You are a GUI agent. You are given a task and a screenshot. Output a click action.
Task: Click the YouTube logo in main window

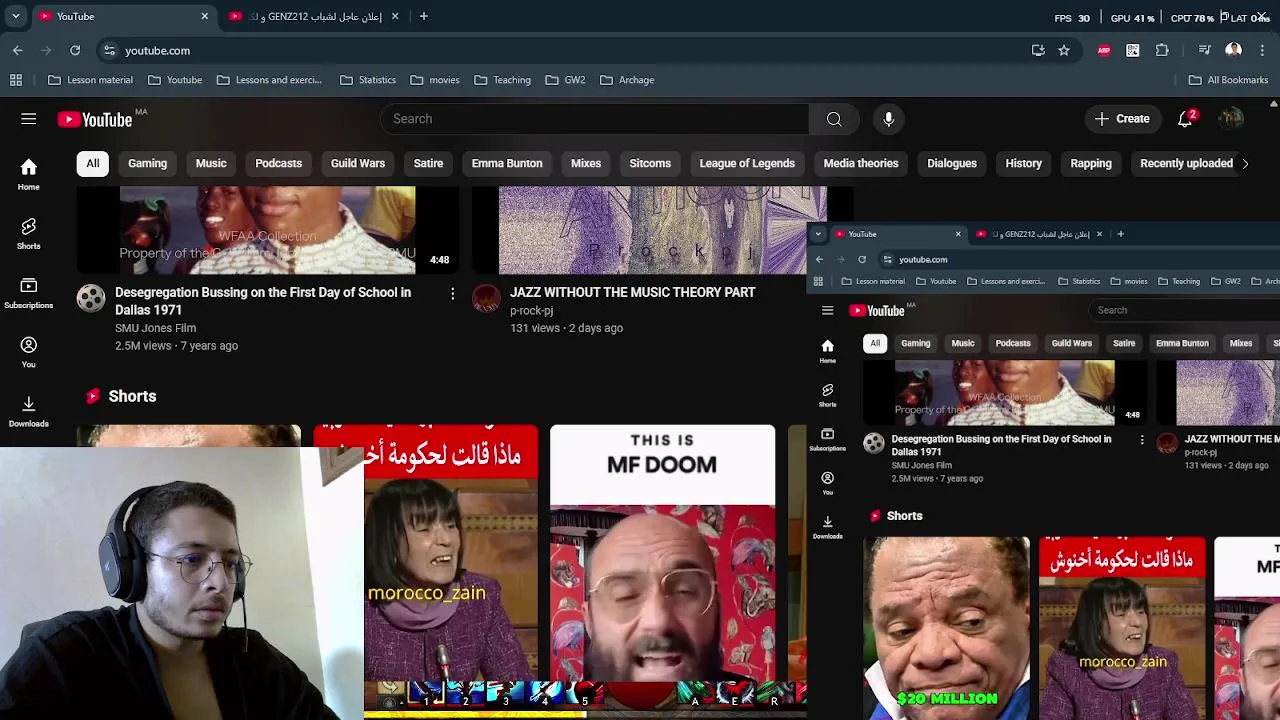pyautogui.click(x=95, y=120)
